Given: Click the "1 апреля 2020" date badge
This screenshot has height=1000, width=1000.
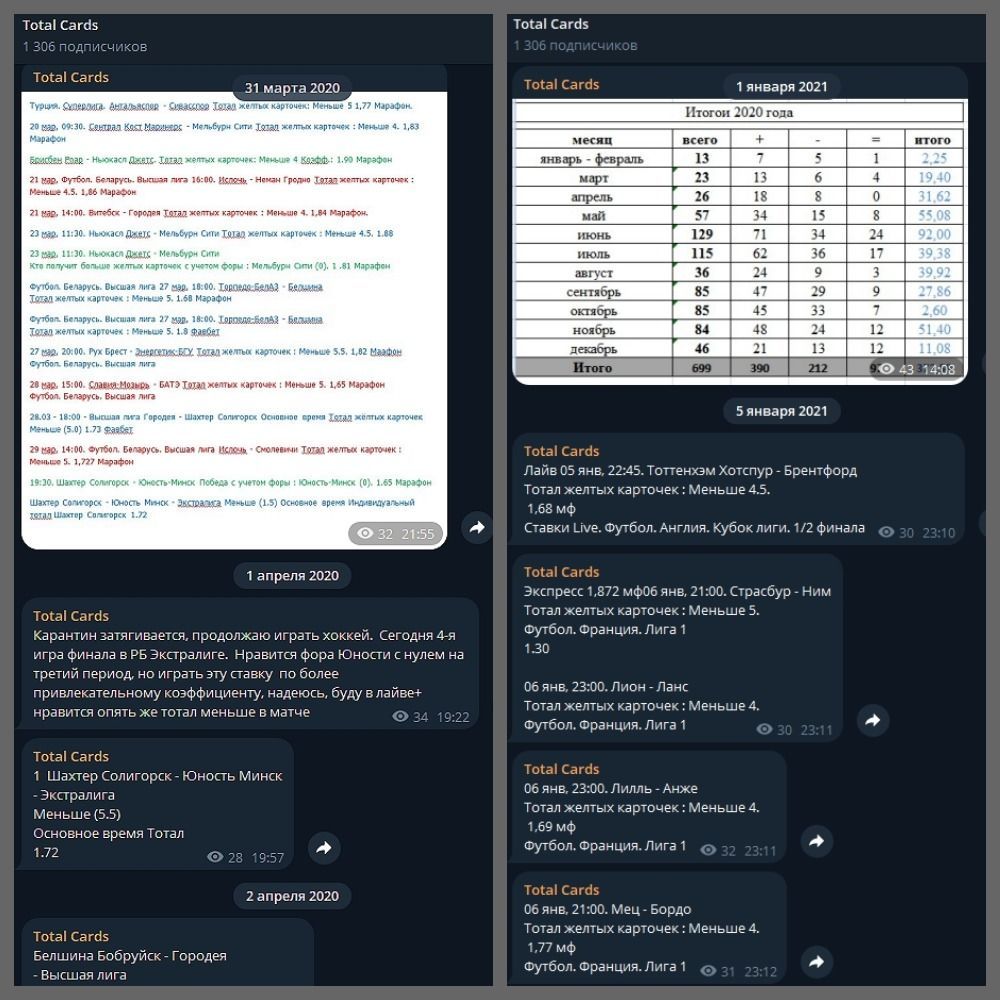Looking at the screenshot, I should [292, 575].
